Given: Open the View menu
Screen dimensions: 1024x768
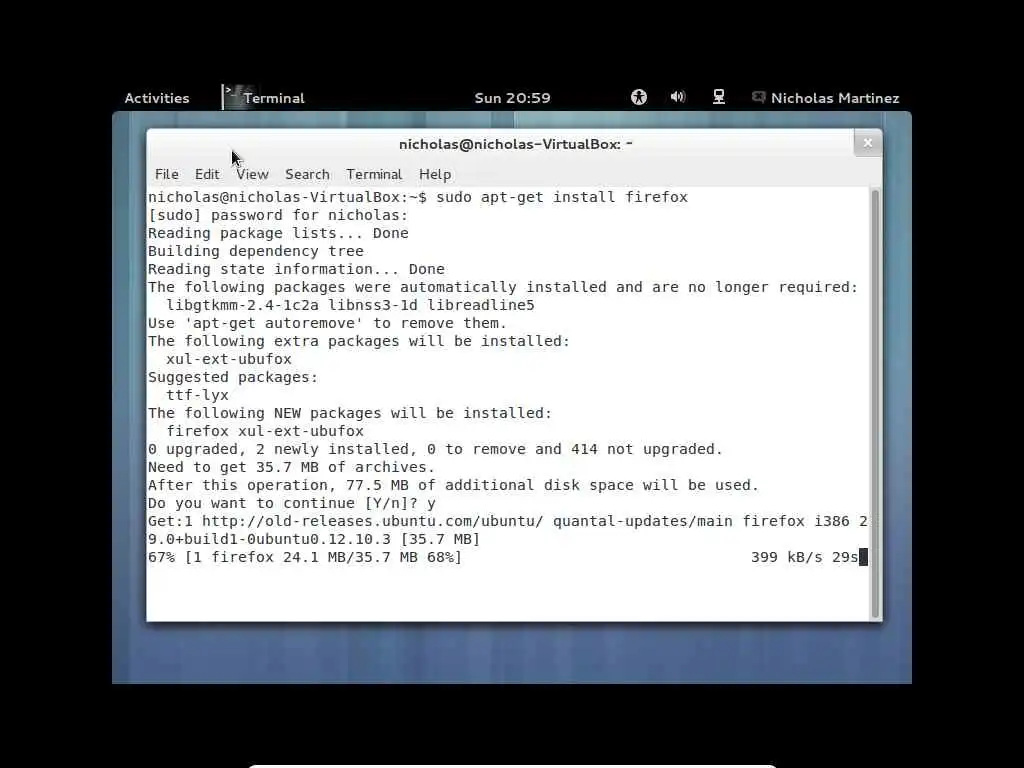Looking at the screenshot, I should pos(252,174).
